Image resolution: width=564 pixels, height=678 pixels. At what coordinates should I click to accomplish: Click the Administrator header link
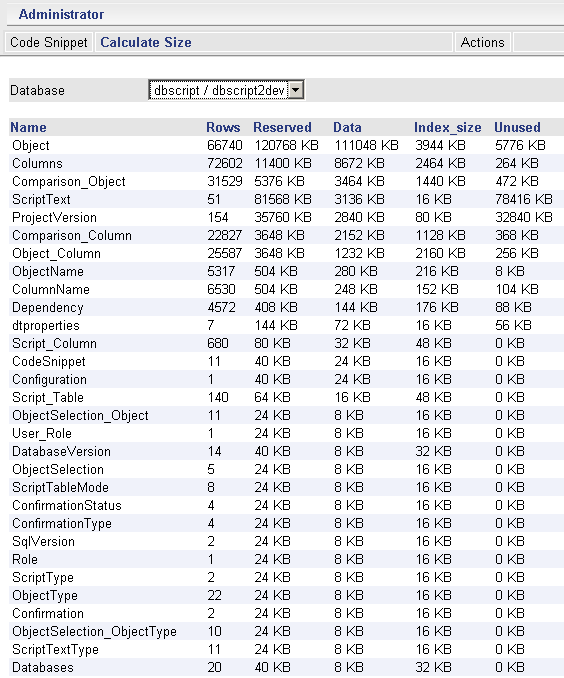(61, 14)
